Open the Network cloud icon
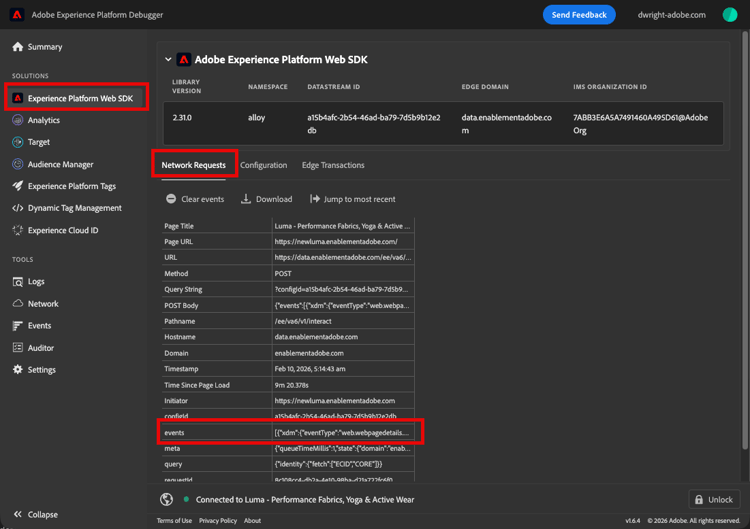Viewport: 750px width, 529px height. pos(18,304)
